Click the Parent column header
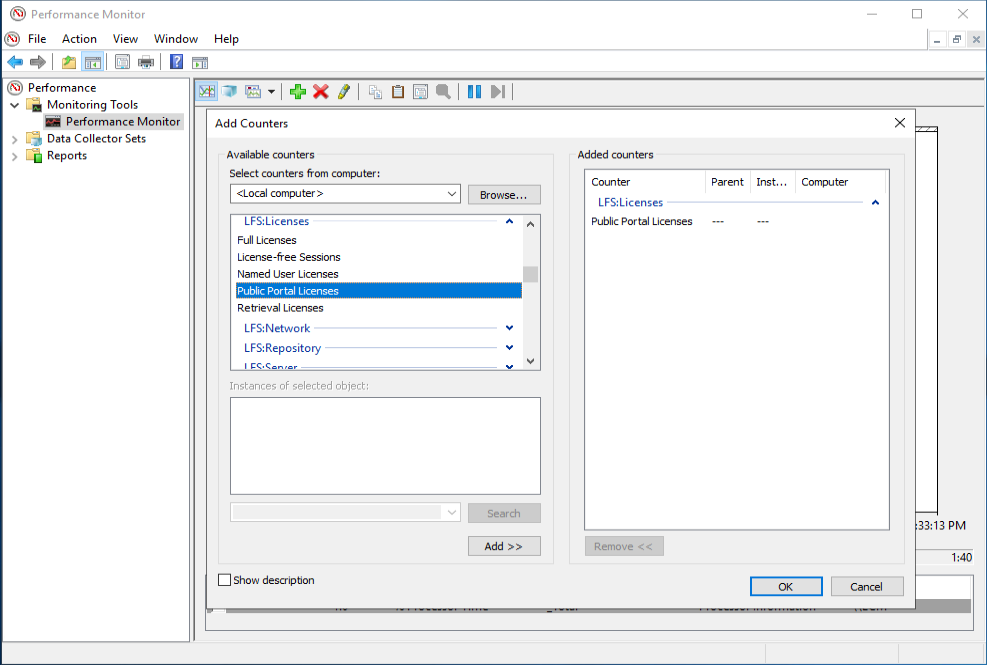 727,181
